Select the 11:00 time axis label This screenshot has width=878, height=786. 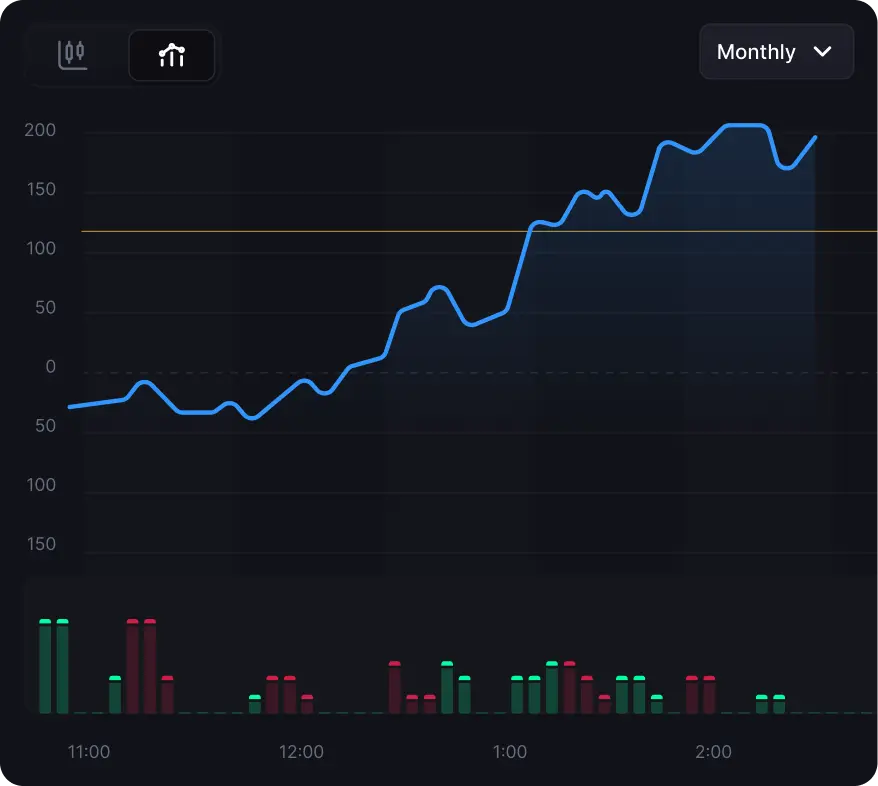tap(89, 752)
